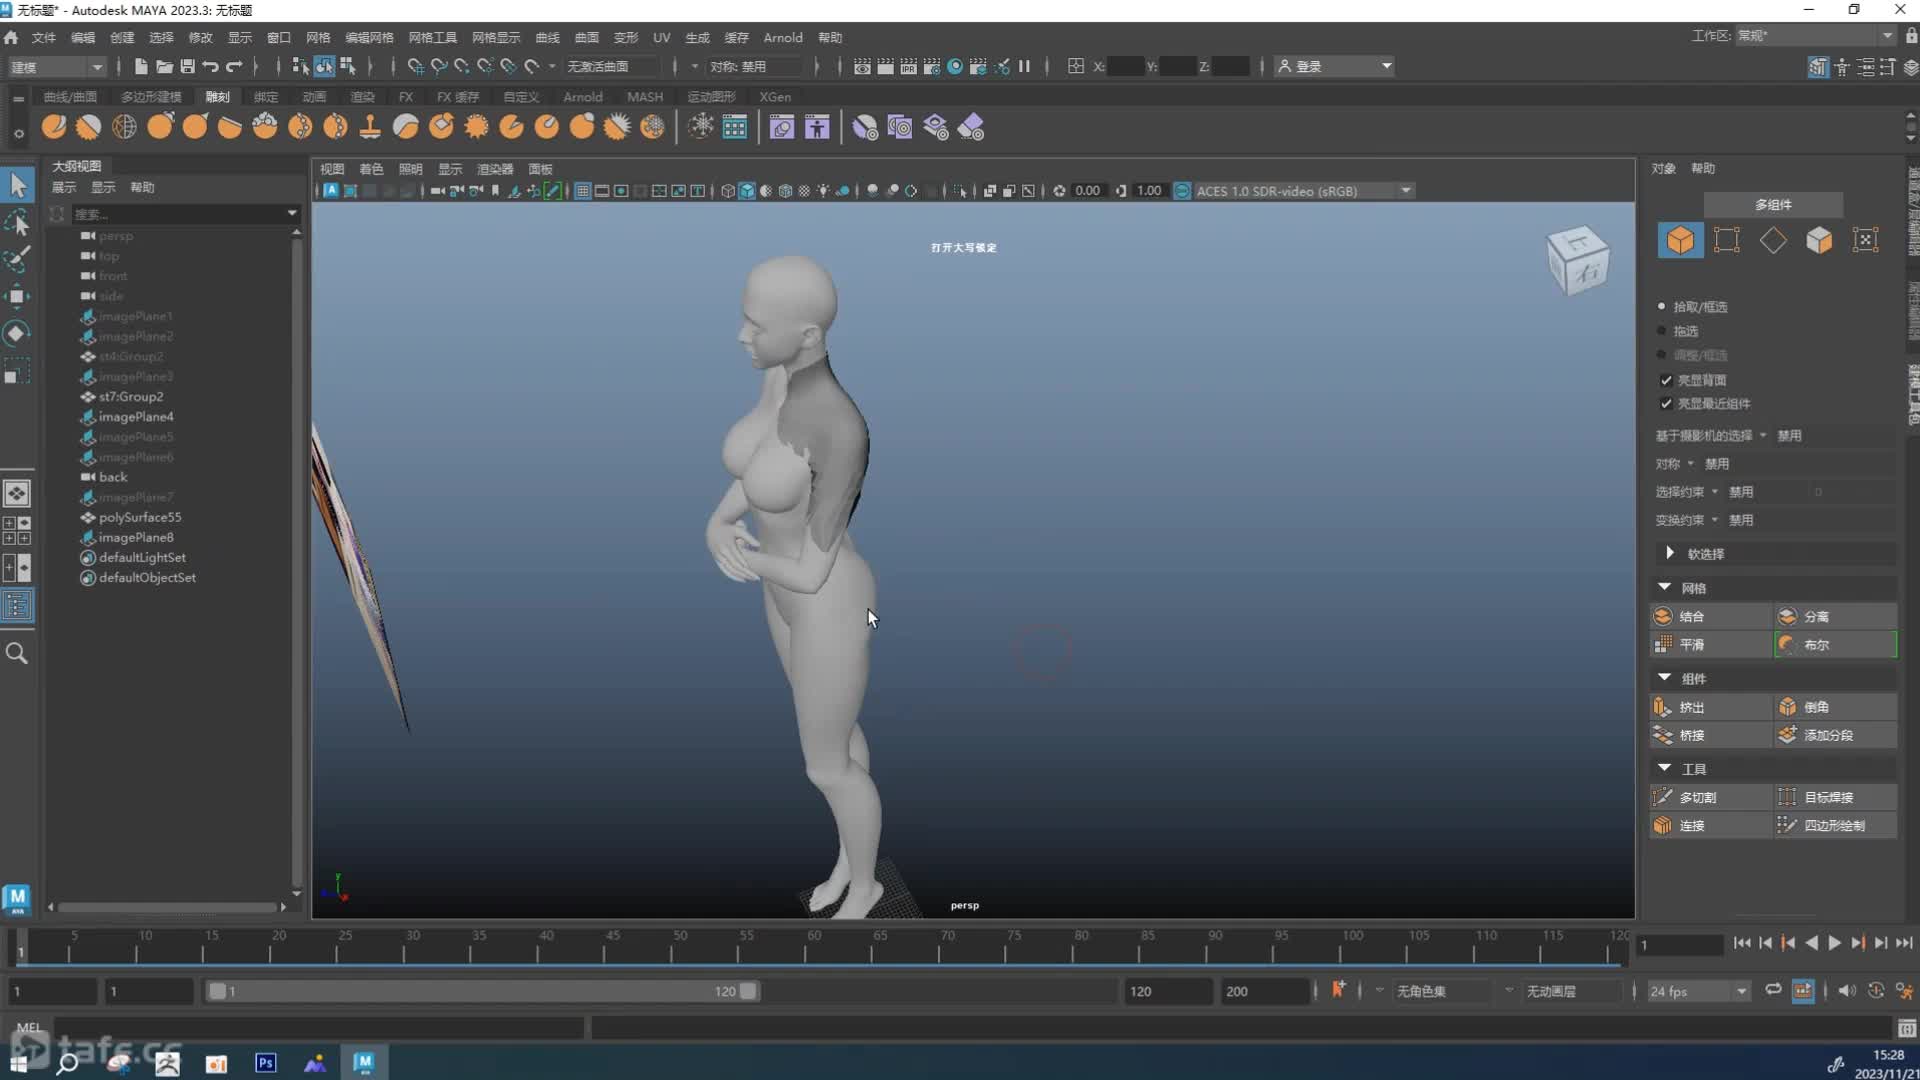Click the New Scene icon
Image resolution: width=1920 pixels, height=1080 pixels.
[141, 66]
